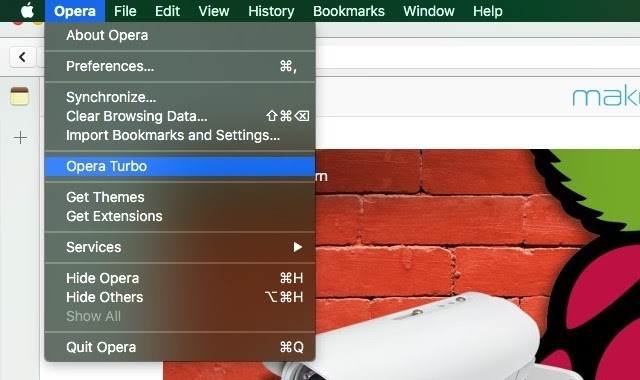The image size is (640, 380).
Task: Click the Opera menu bar item
Action: coord(75,11)
